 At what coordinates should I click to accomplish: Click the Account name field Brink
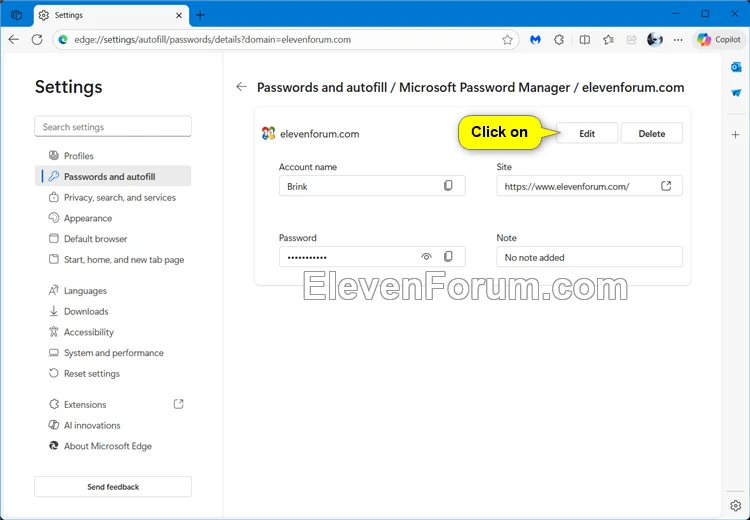372,186
